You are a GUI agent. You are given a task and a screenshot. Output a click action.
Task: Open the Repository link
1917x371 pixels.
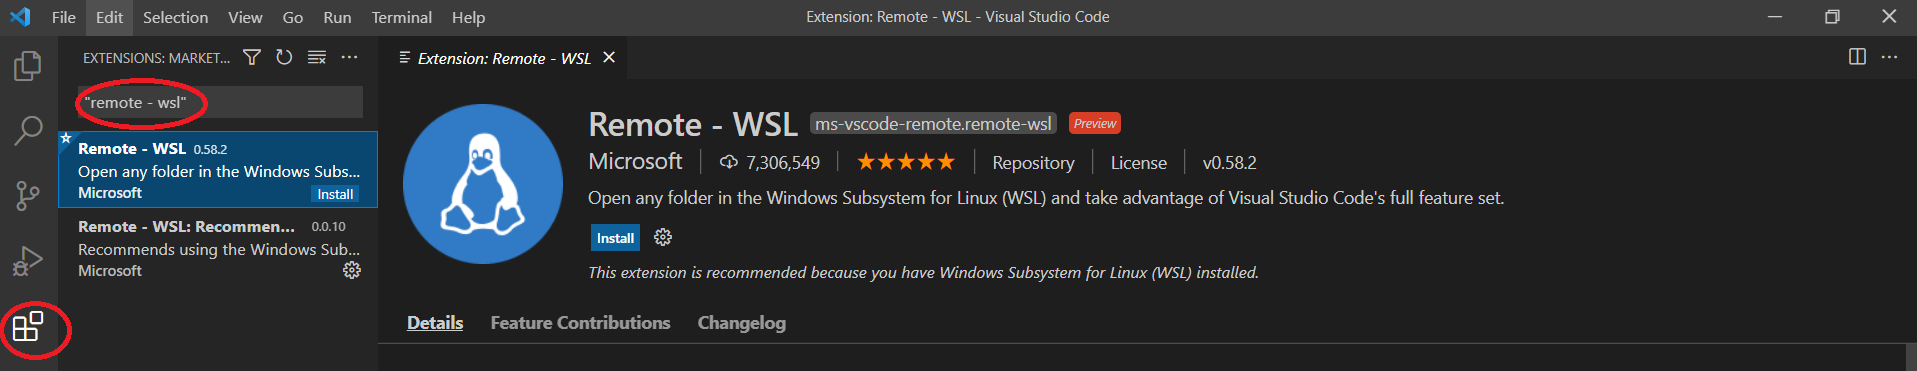coord(1033,162)
